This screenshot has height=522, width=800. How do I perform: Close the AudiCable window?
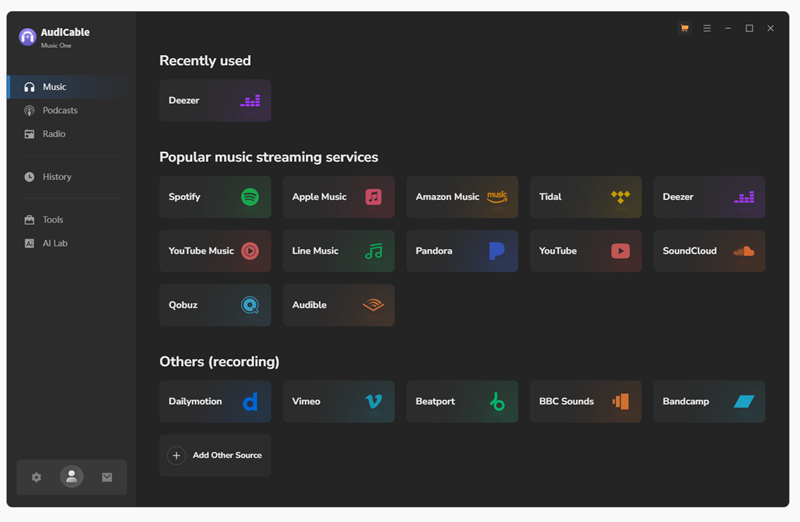[x=770, y=29]
